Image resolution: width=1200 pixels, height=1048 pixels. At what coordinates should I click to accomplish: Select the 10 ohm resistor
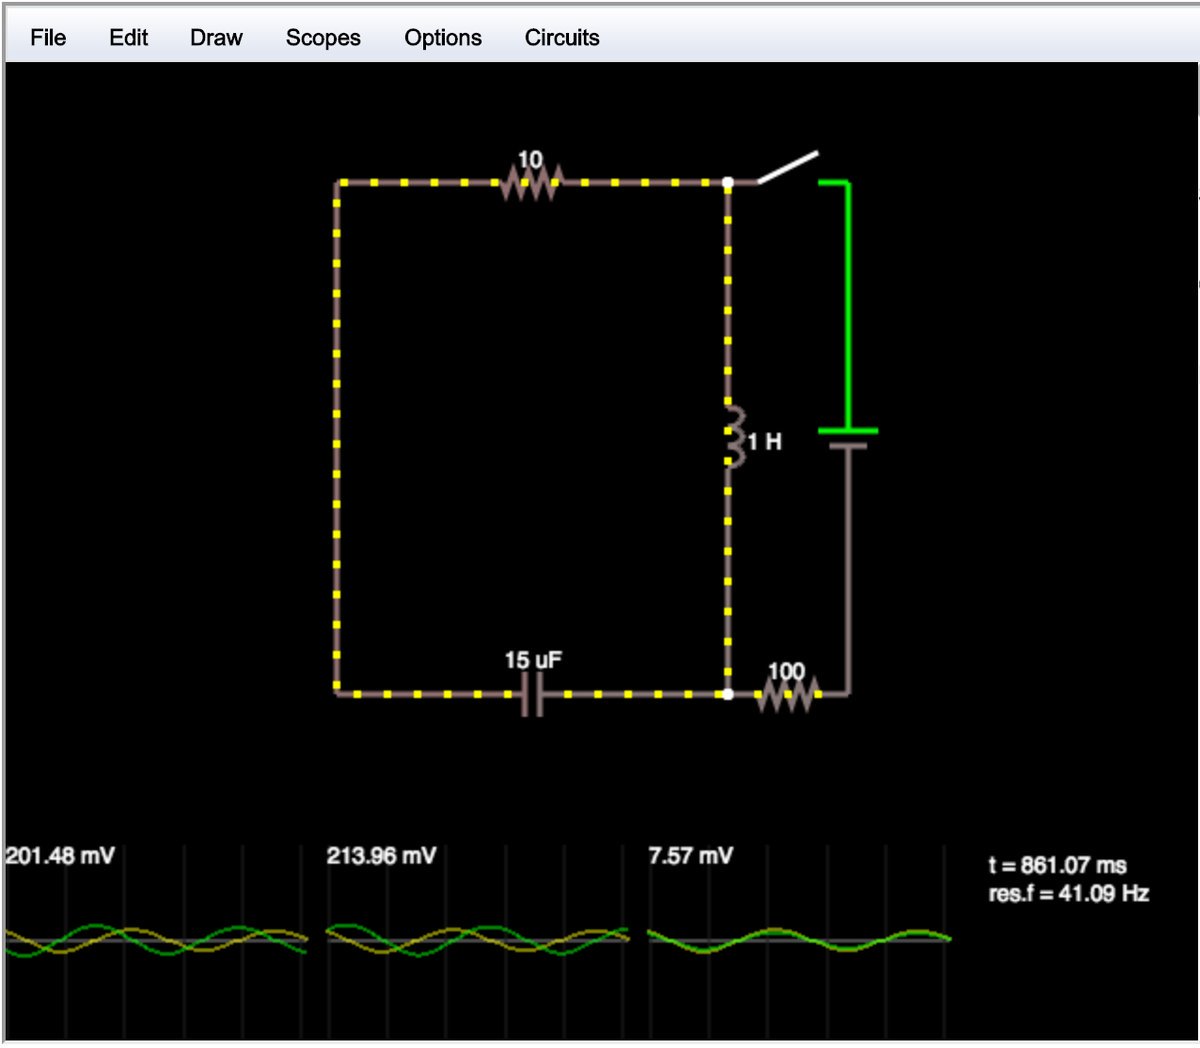[532, 182]
